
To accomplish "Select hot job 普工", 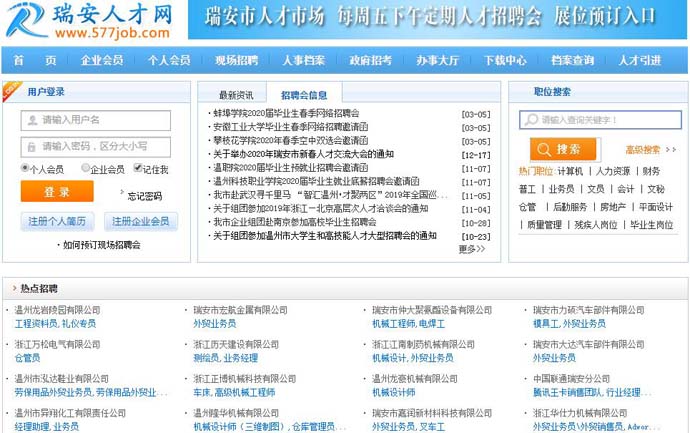I will (527, 189).
